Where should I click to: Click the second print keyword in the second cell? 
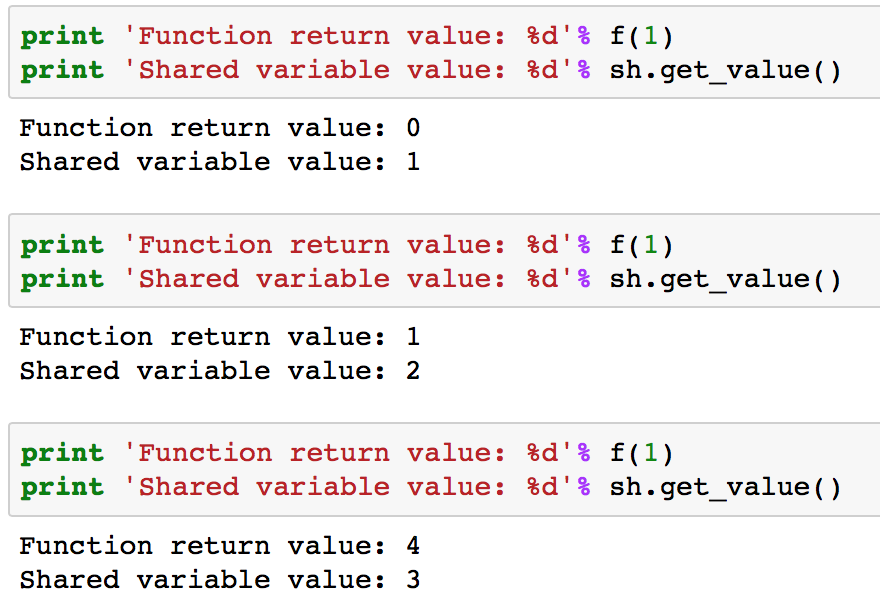(x=62, y=279)
